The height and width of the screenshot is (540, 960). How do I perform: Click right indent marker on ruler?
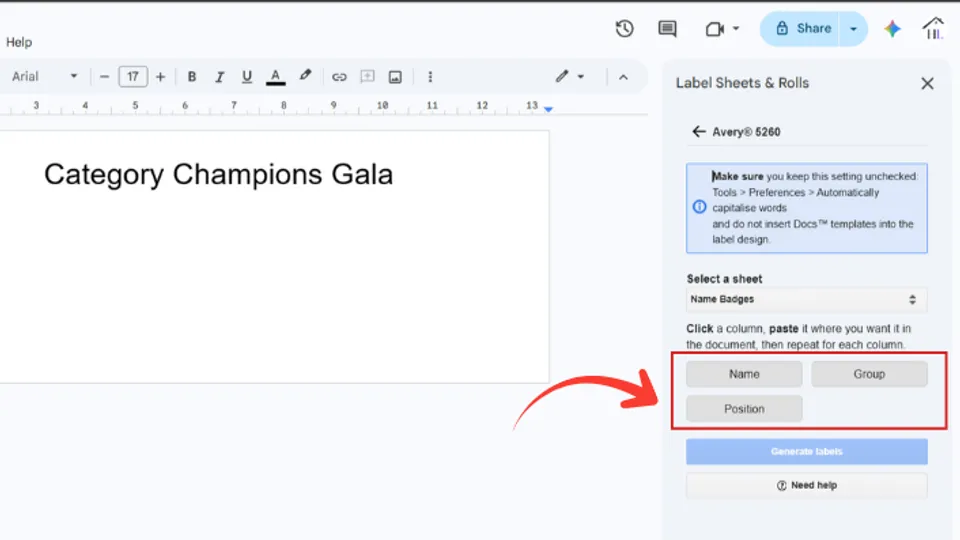[549, 108]
